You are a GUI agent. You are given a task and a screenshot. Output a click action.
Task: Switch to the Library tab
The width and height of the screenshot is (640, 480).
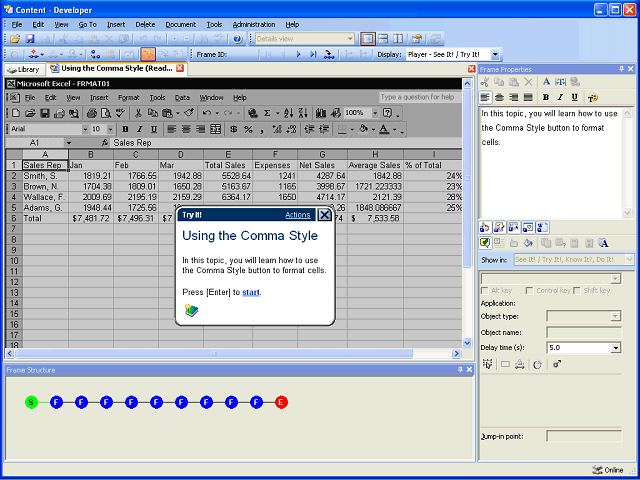click(x=24, y=69)
